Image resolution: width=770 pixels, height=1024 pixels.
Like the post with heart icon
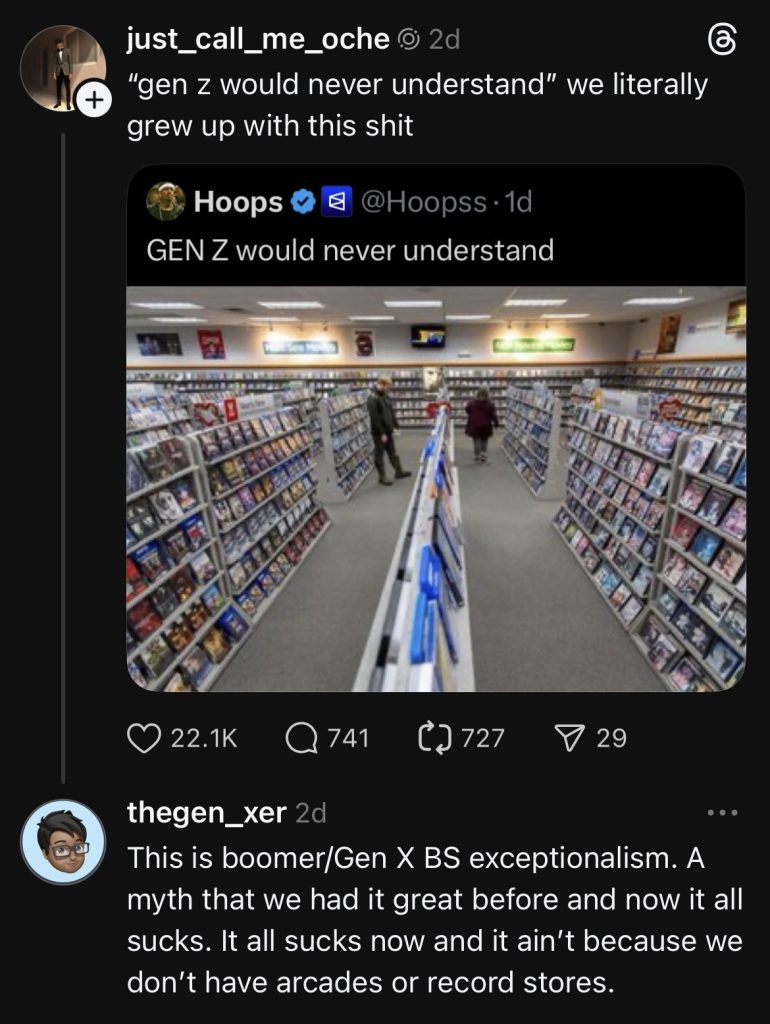tap(145, 738)
